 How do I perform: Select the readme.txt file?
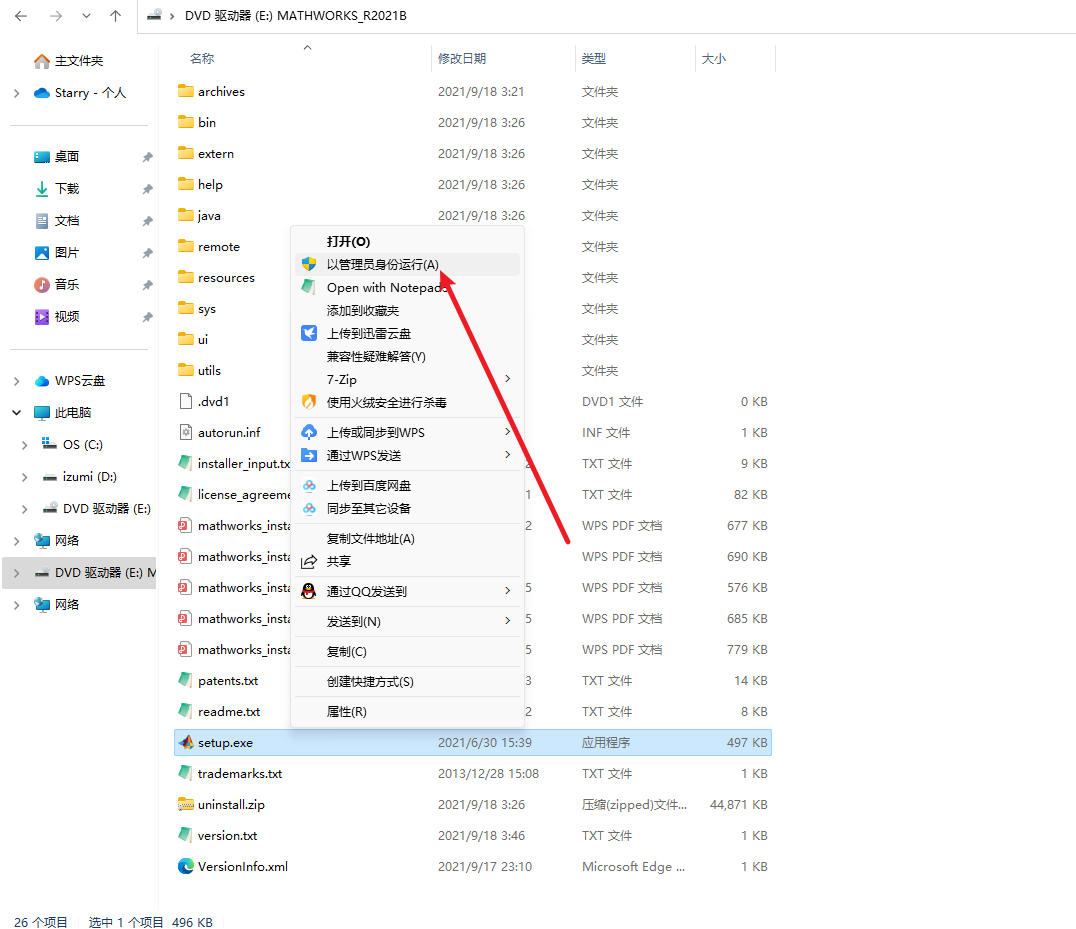coord(229,712)
